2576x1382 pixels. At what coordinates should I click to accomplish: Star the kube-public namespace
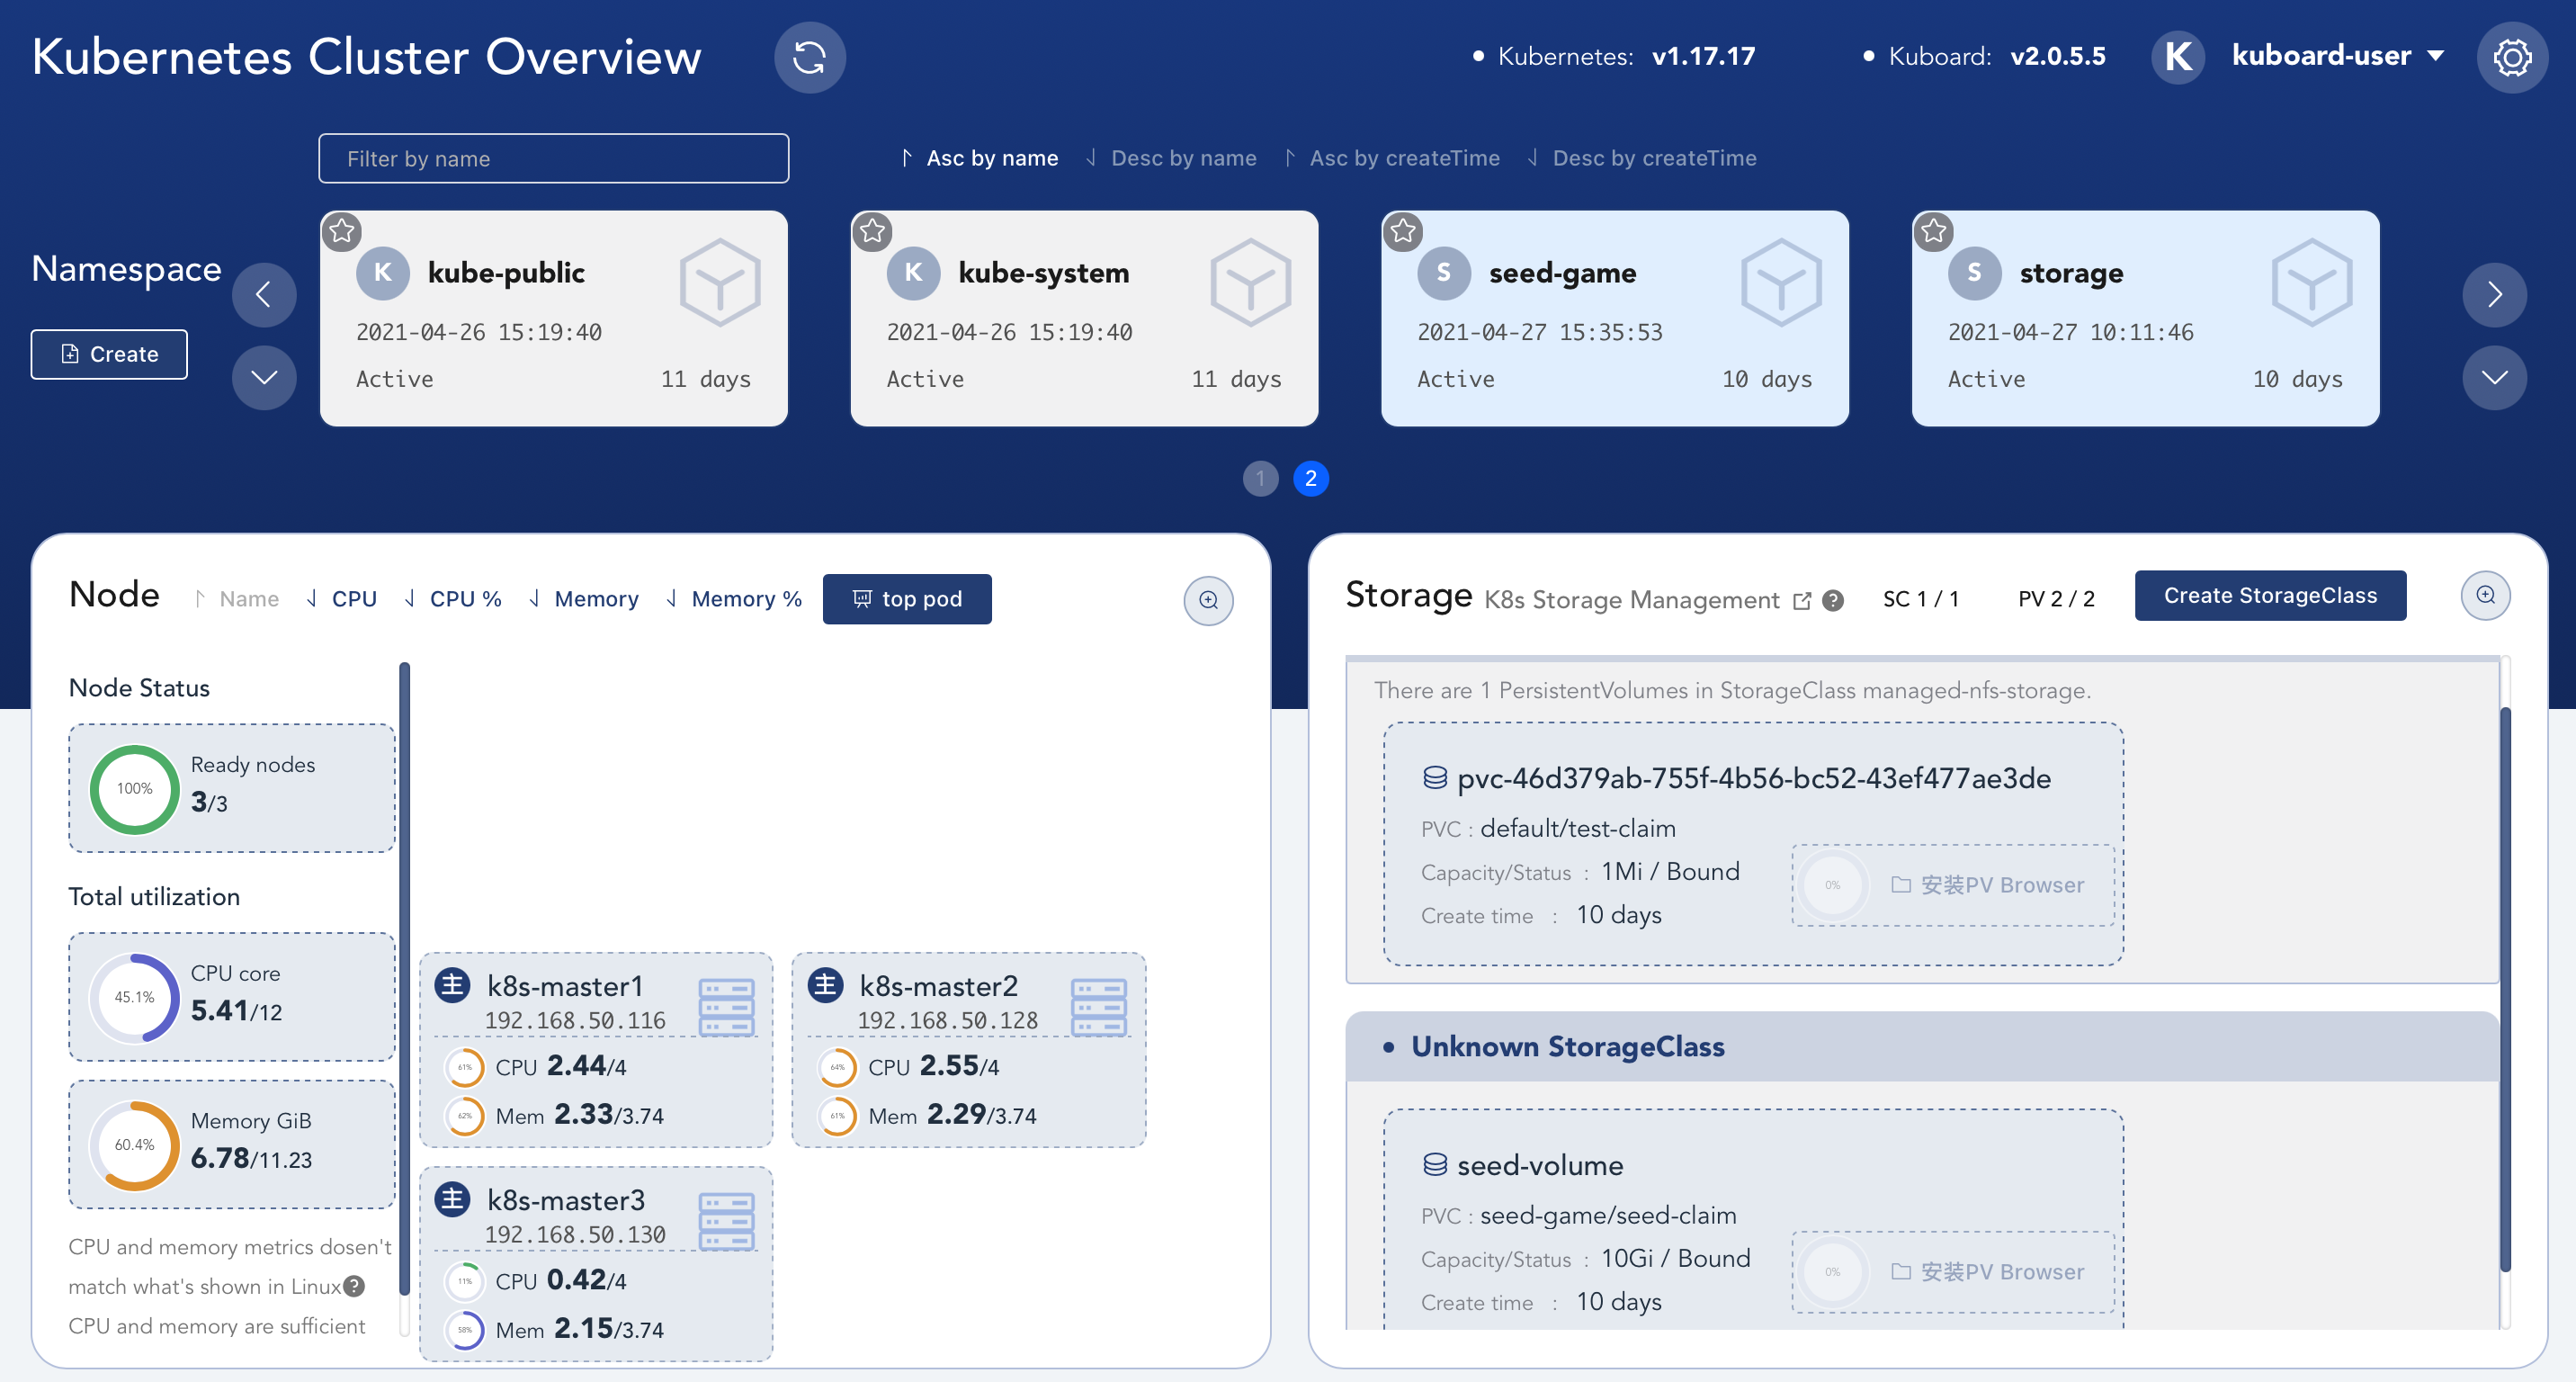342,231
